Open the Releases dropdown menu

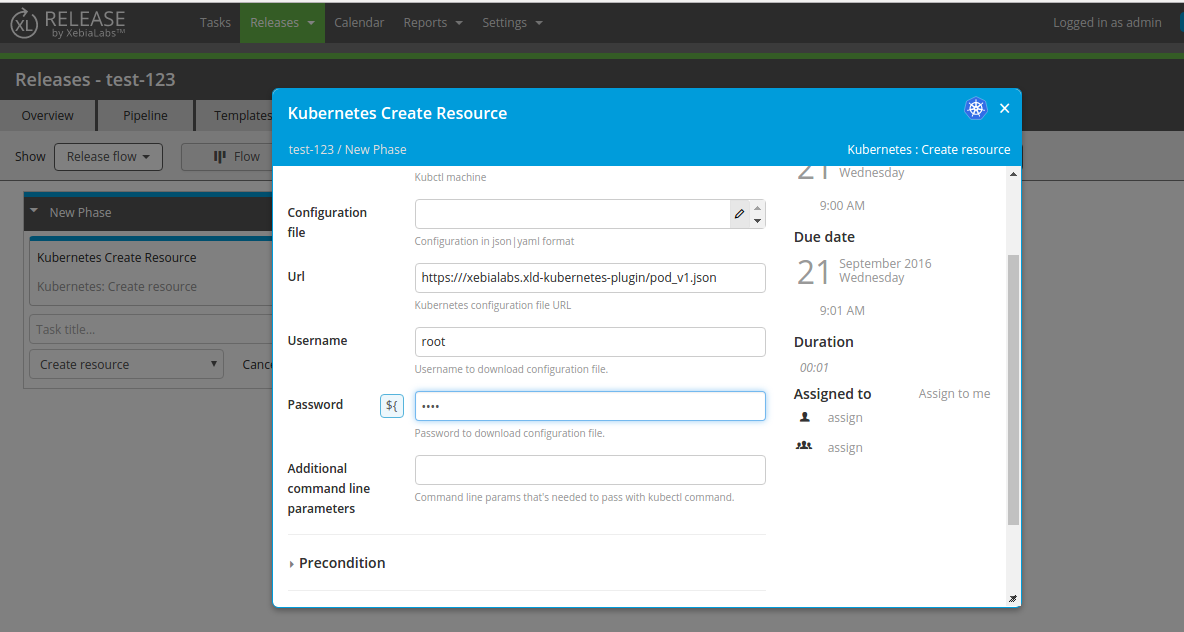tap(282, 23)
